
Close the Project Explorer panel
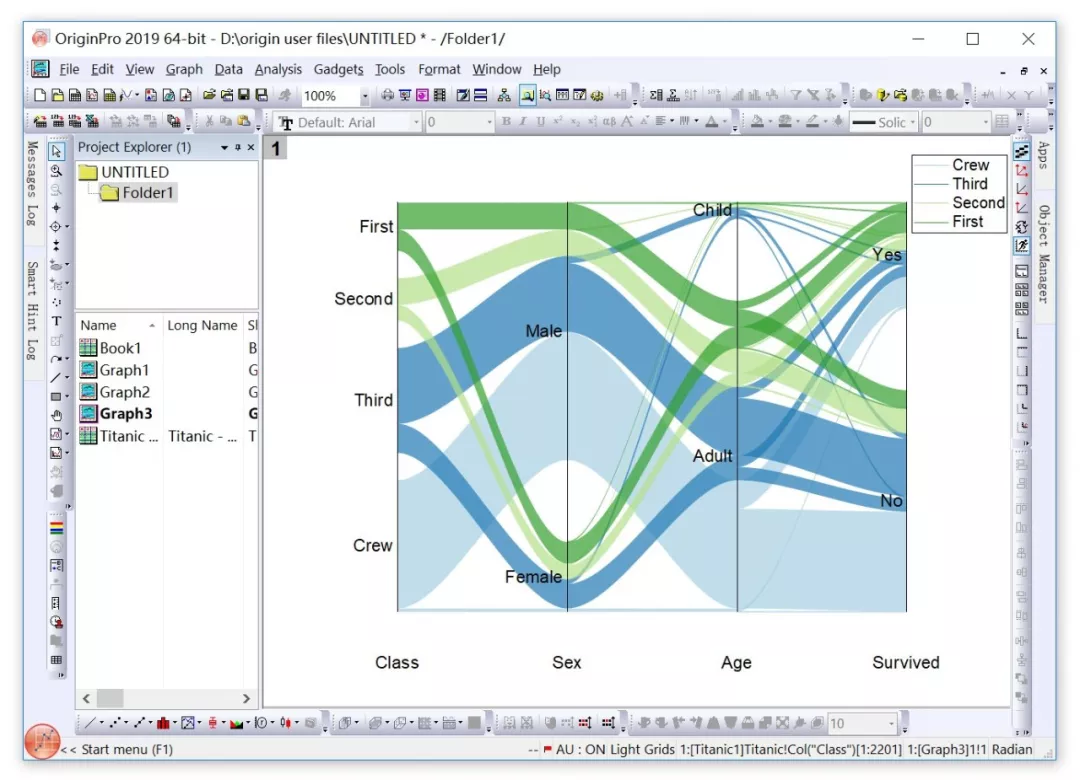(x=251, y=147)
